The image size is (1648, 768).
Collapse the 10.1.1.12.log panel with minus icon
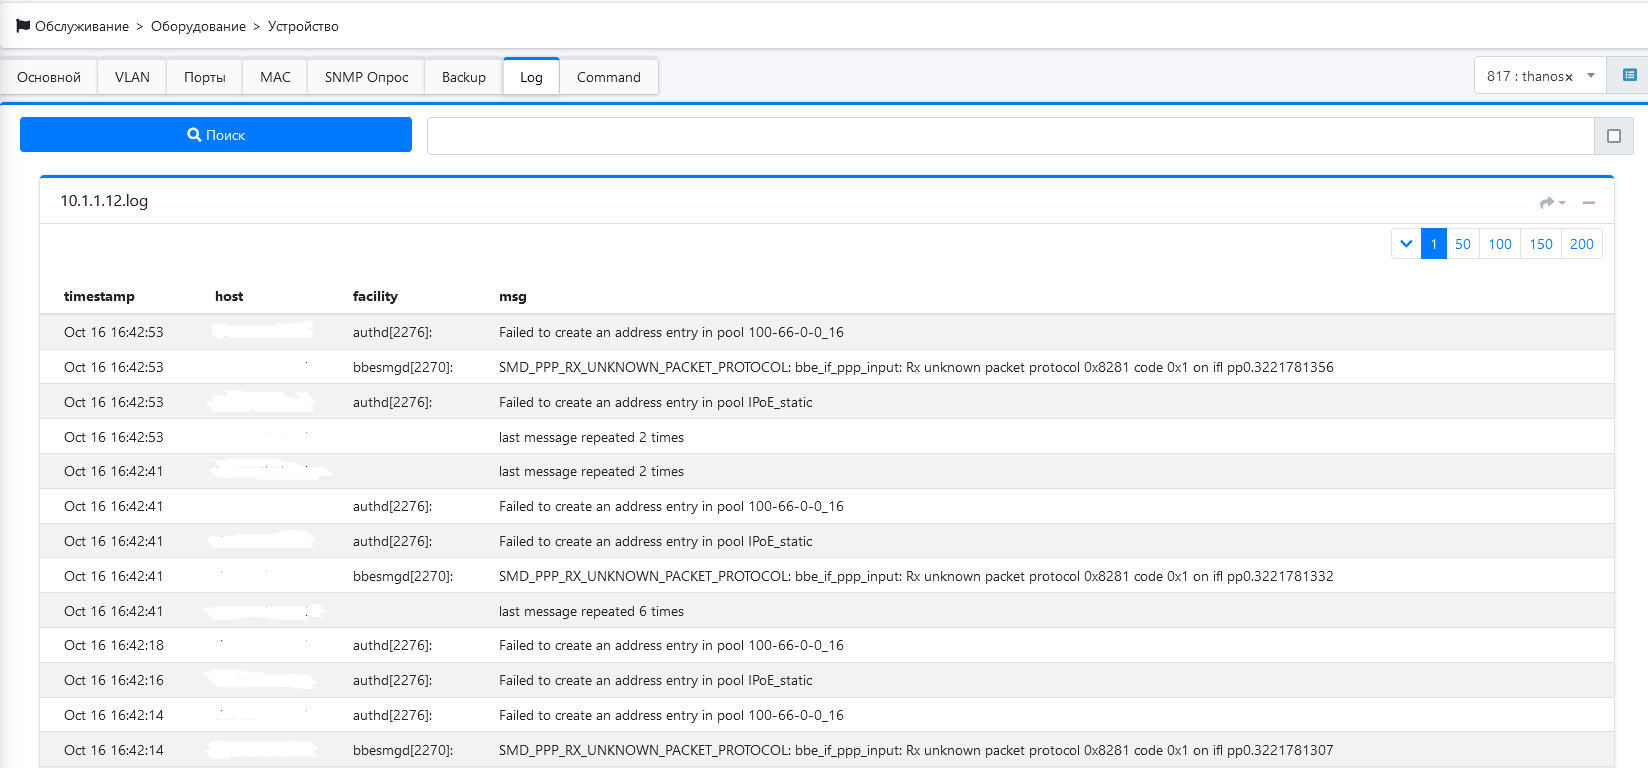point(1588,202)
